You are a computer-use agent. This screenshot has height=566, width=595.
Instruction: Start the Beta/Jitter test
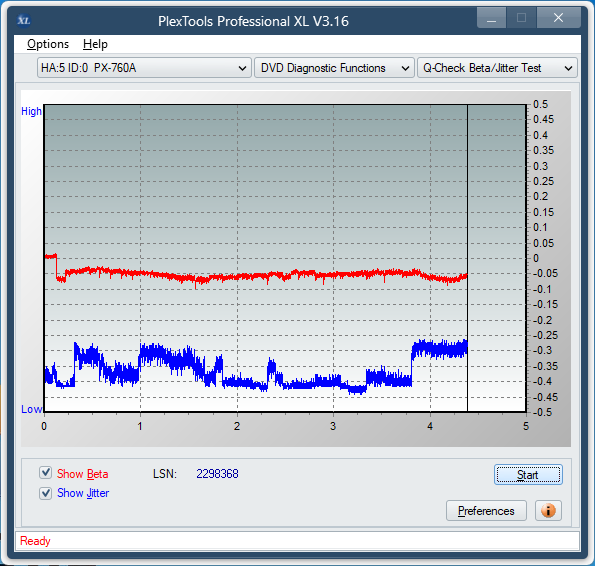pyautogui.click(x=528, y=475)
